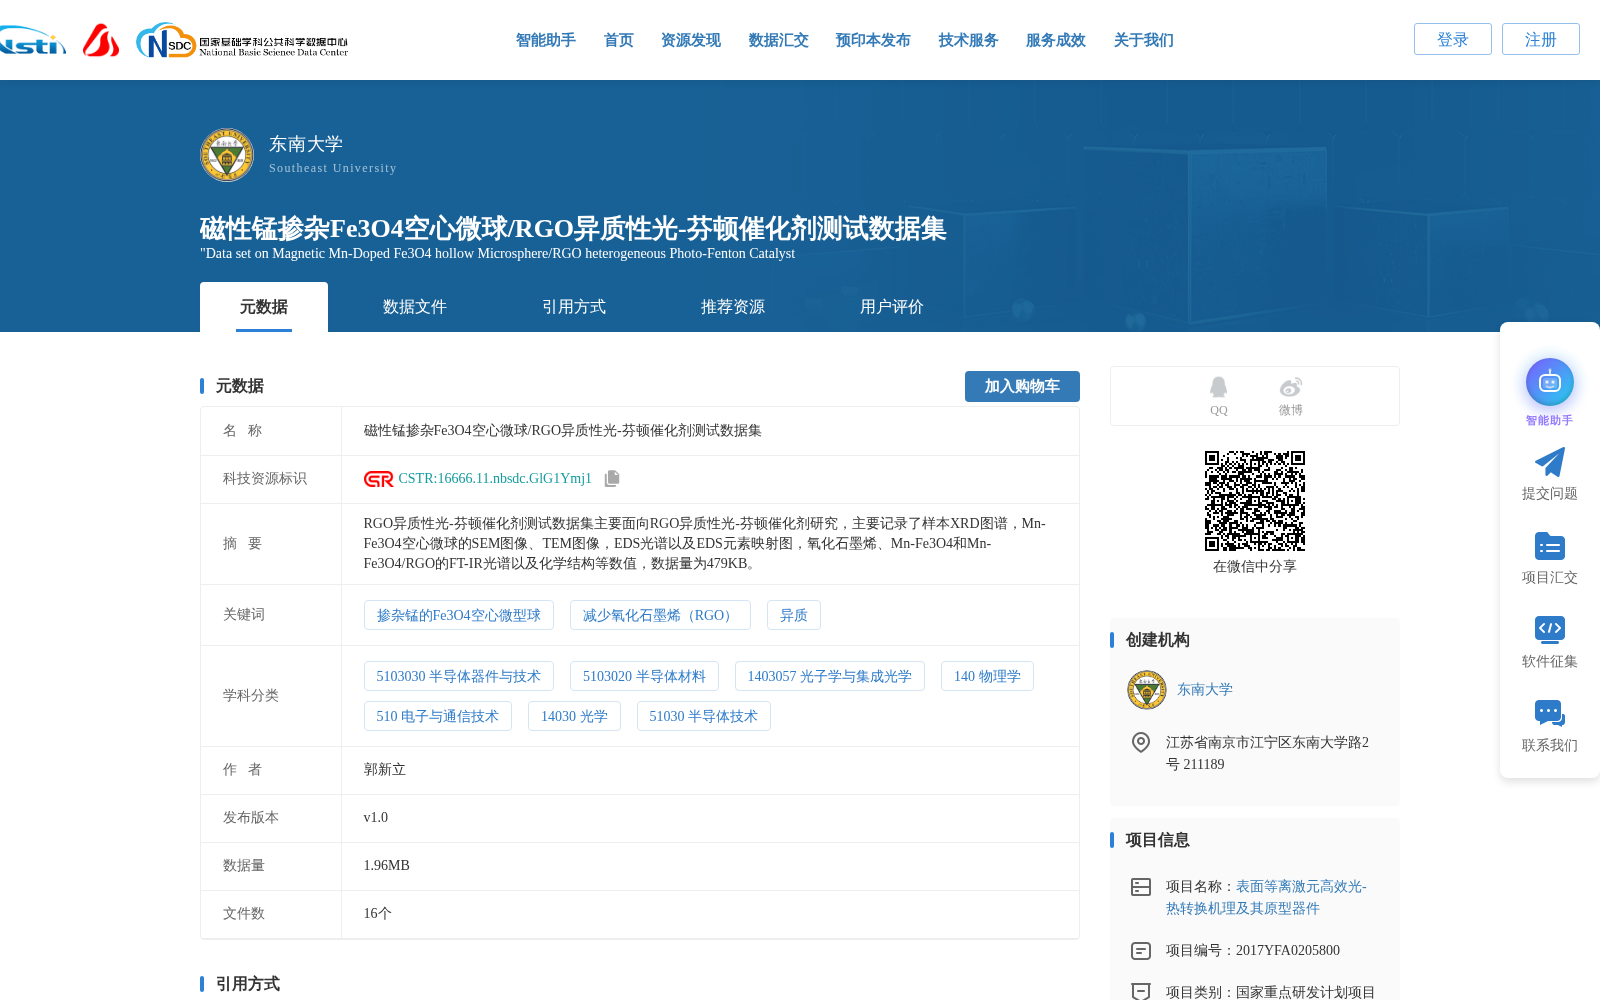Image resolution: width=1600 pixels, height=1000 pixels.
Task: Click keyword tag 减少氧化石墨烯（RGO）
Action: click(x=660, y=615)
